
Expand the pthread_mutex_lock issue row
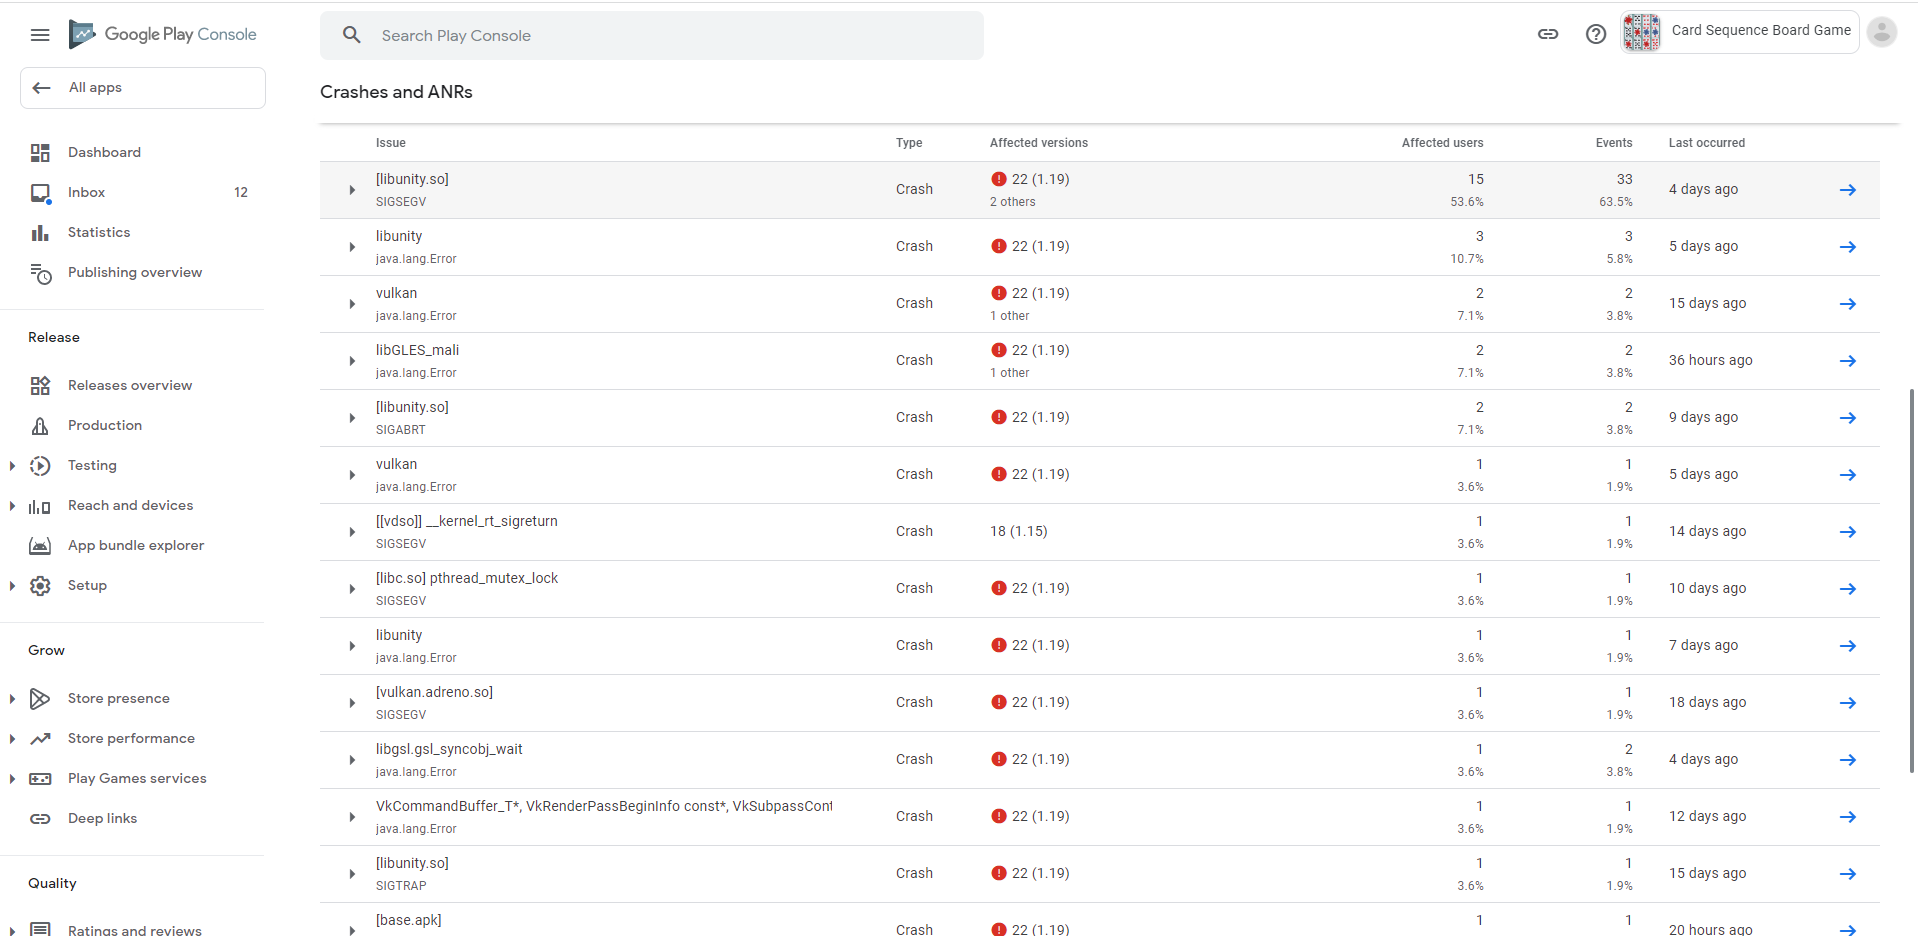(x=352, y=589)
